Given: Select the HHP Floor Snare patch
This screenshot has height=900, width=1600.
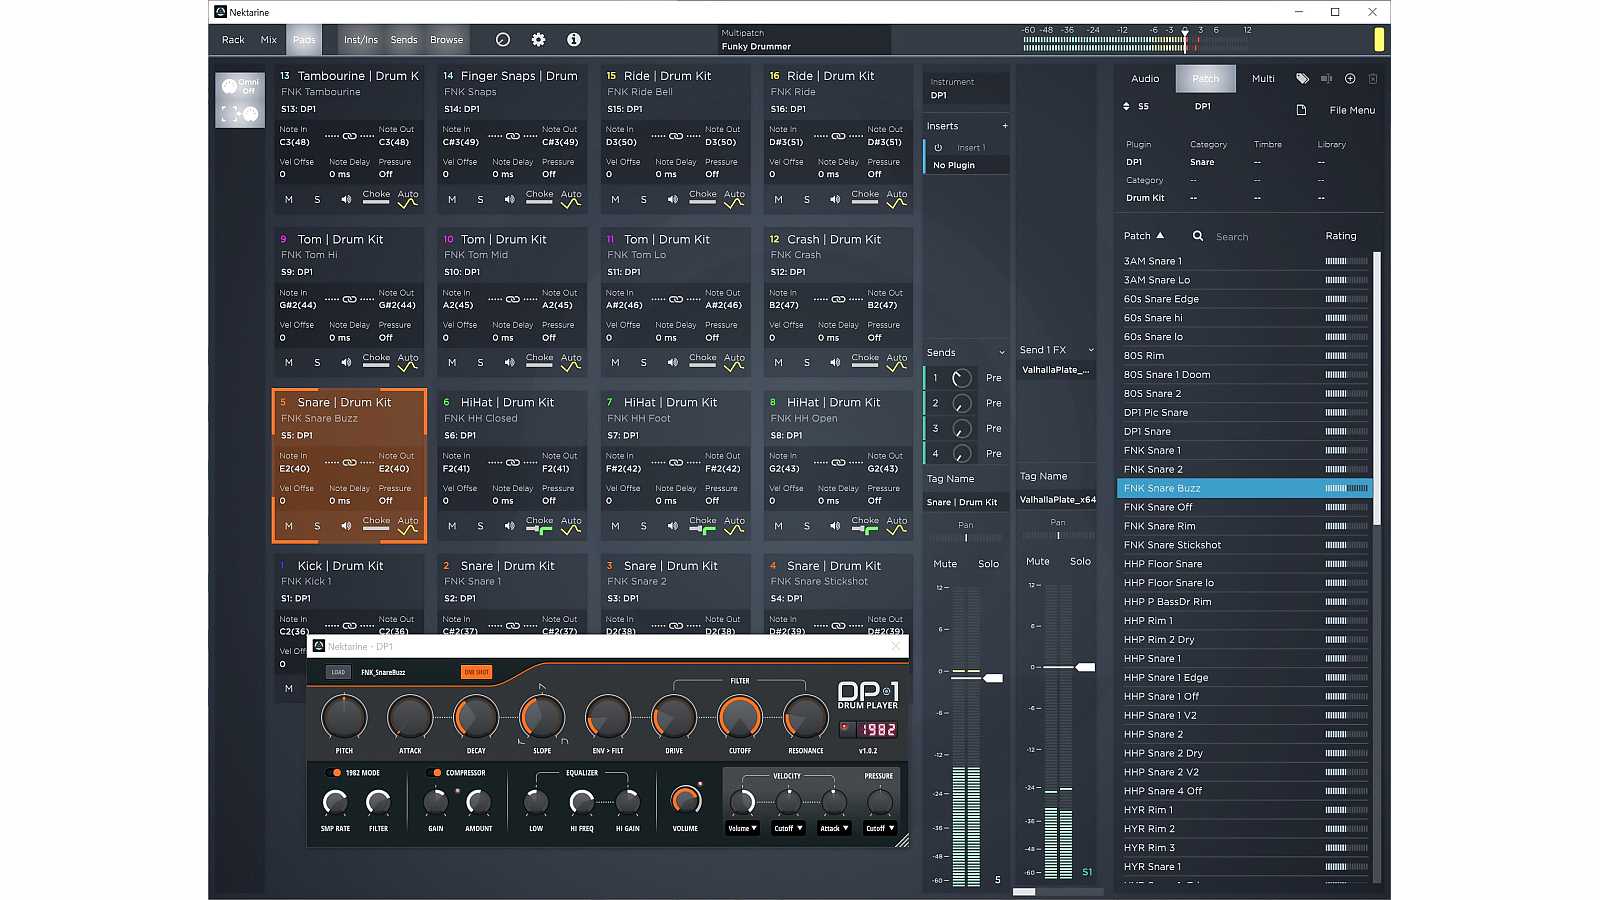Looking at the screenshot, I should pos(1244,564).
